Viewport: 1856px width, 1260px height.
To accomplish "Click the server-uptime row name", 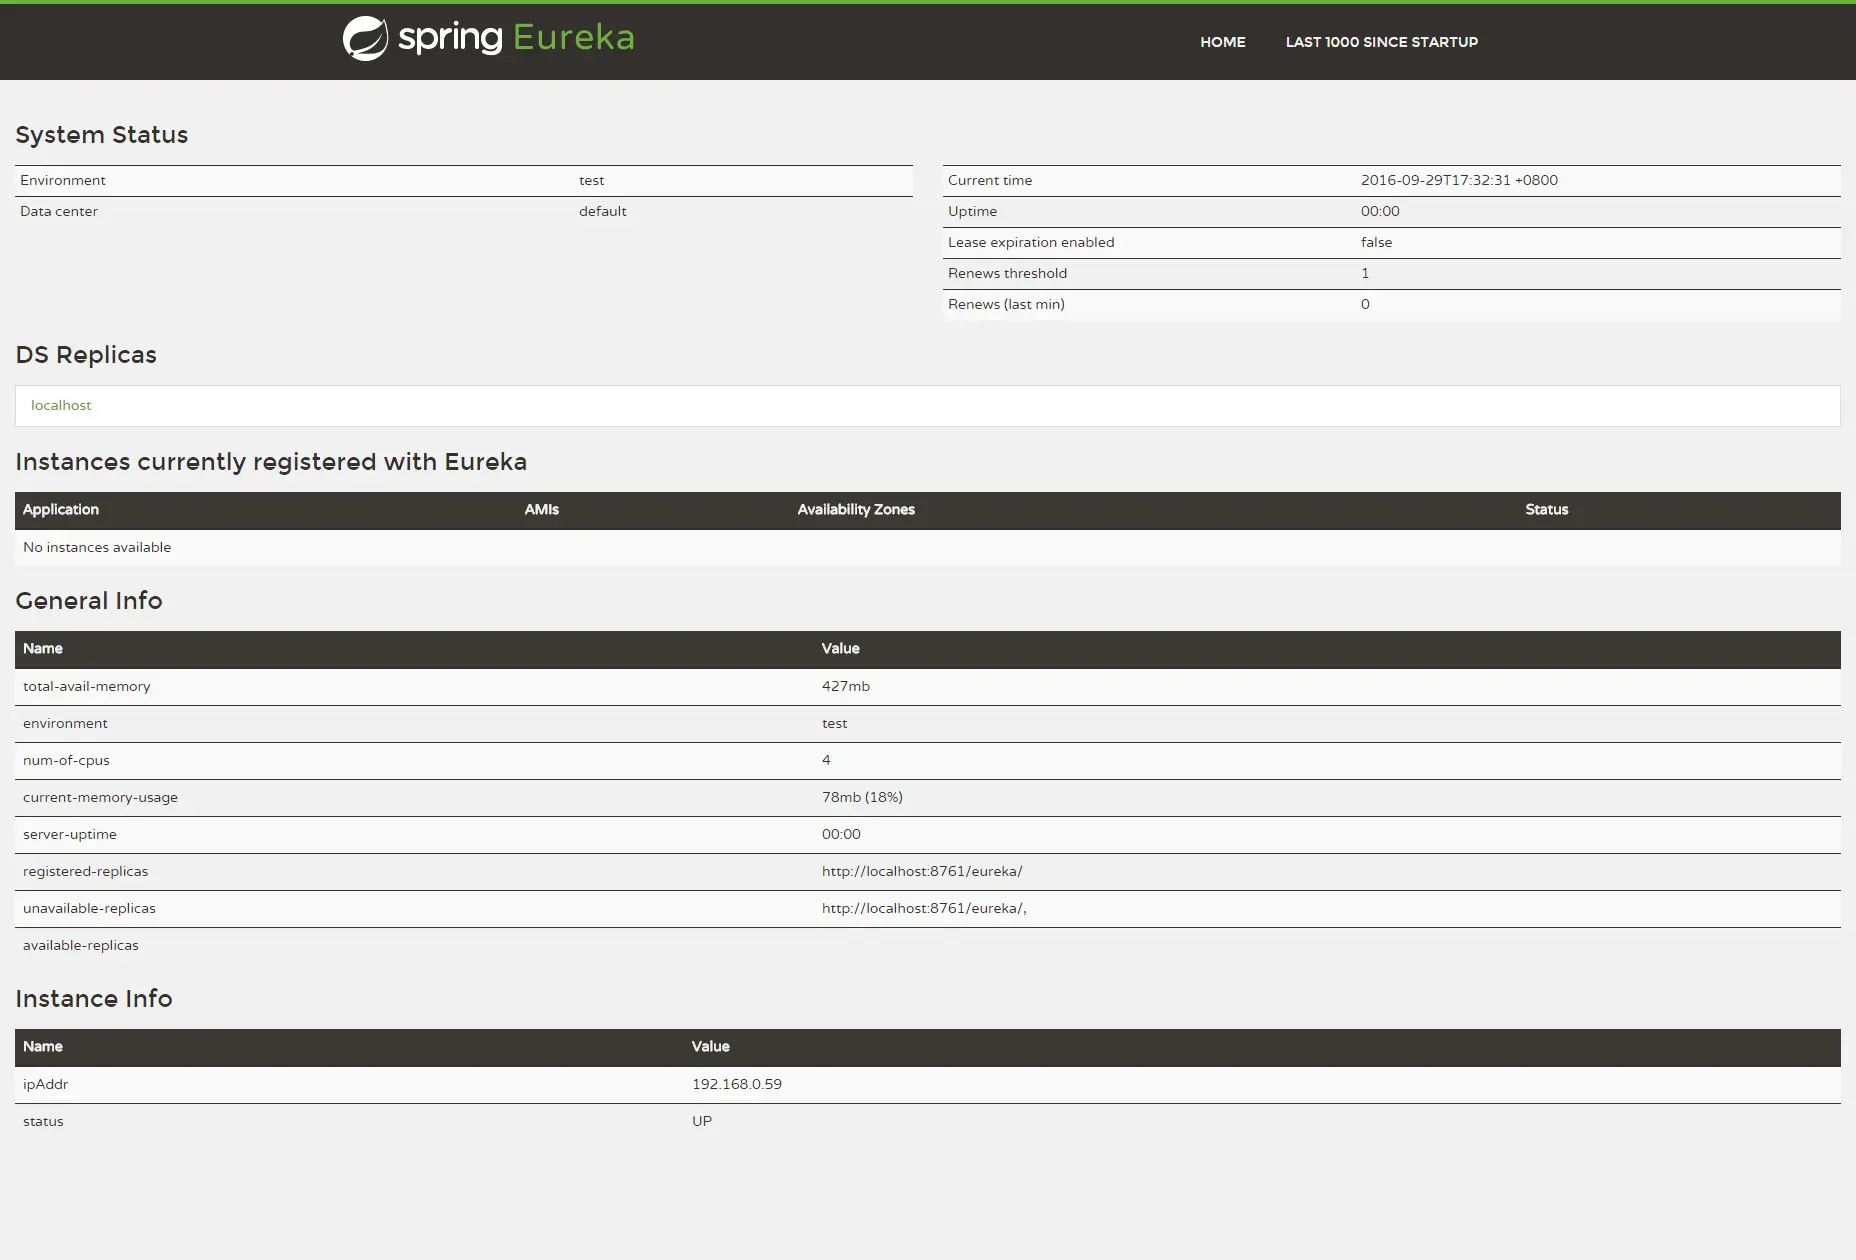I will (70, 834).
